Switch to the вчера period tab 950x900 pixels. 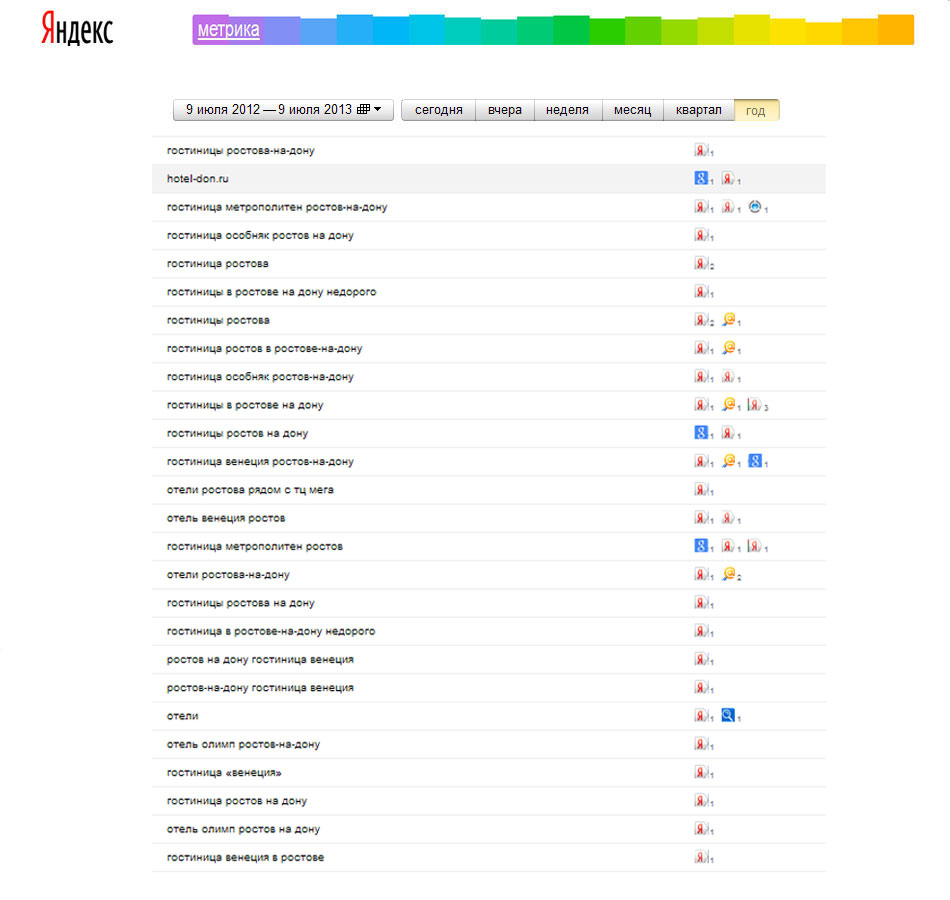(505, 110)
